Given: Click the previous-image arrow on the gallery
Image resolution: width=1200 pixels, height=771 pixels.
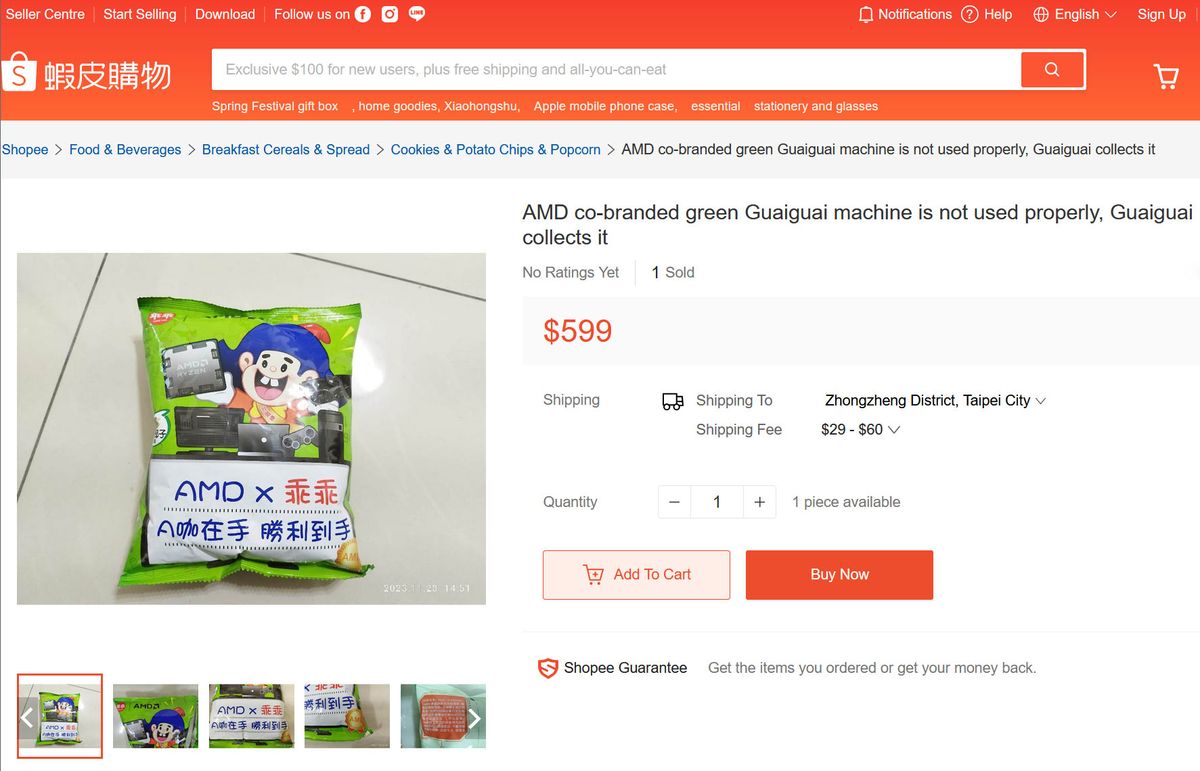Looking at the screenshot, I should click(x=27, y=717).
